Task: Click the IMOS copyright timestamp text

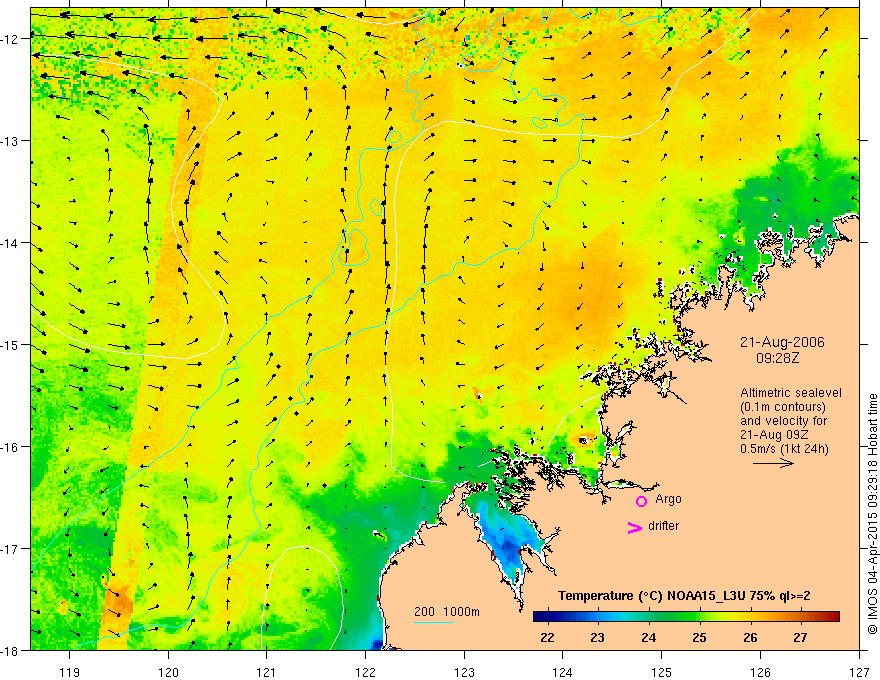Action: click(x=872, y=513)
